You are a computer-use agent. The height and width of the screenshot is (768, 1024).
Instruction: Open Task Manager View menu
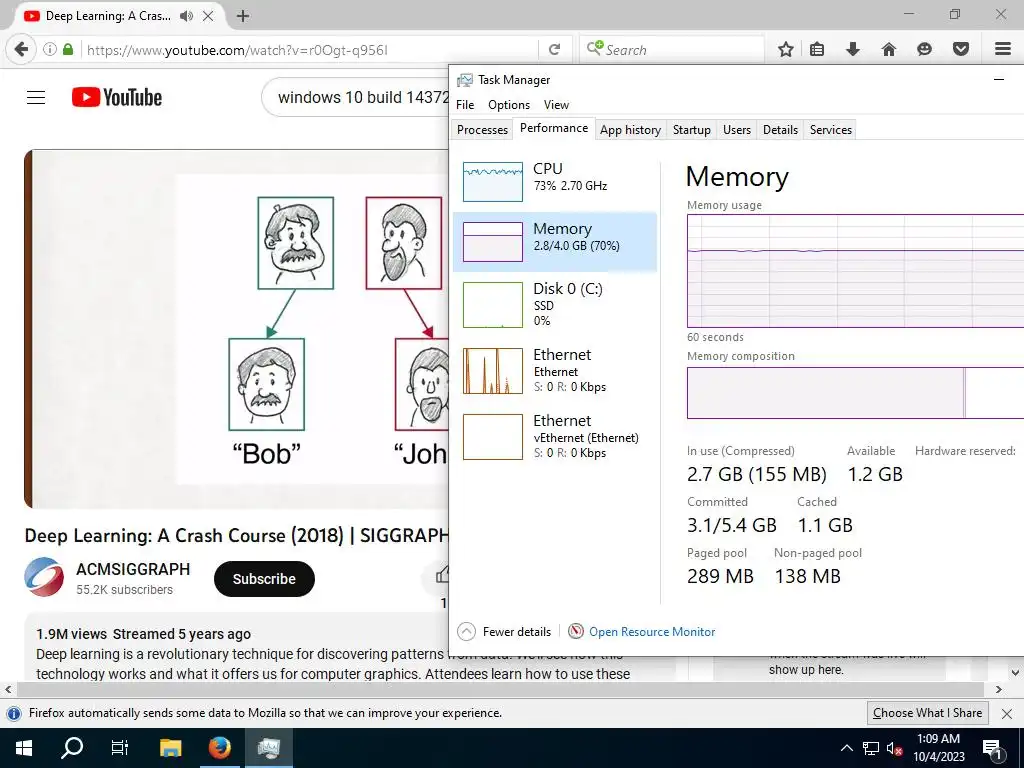[x=556, y=105]
